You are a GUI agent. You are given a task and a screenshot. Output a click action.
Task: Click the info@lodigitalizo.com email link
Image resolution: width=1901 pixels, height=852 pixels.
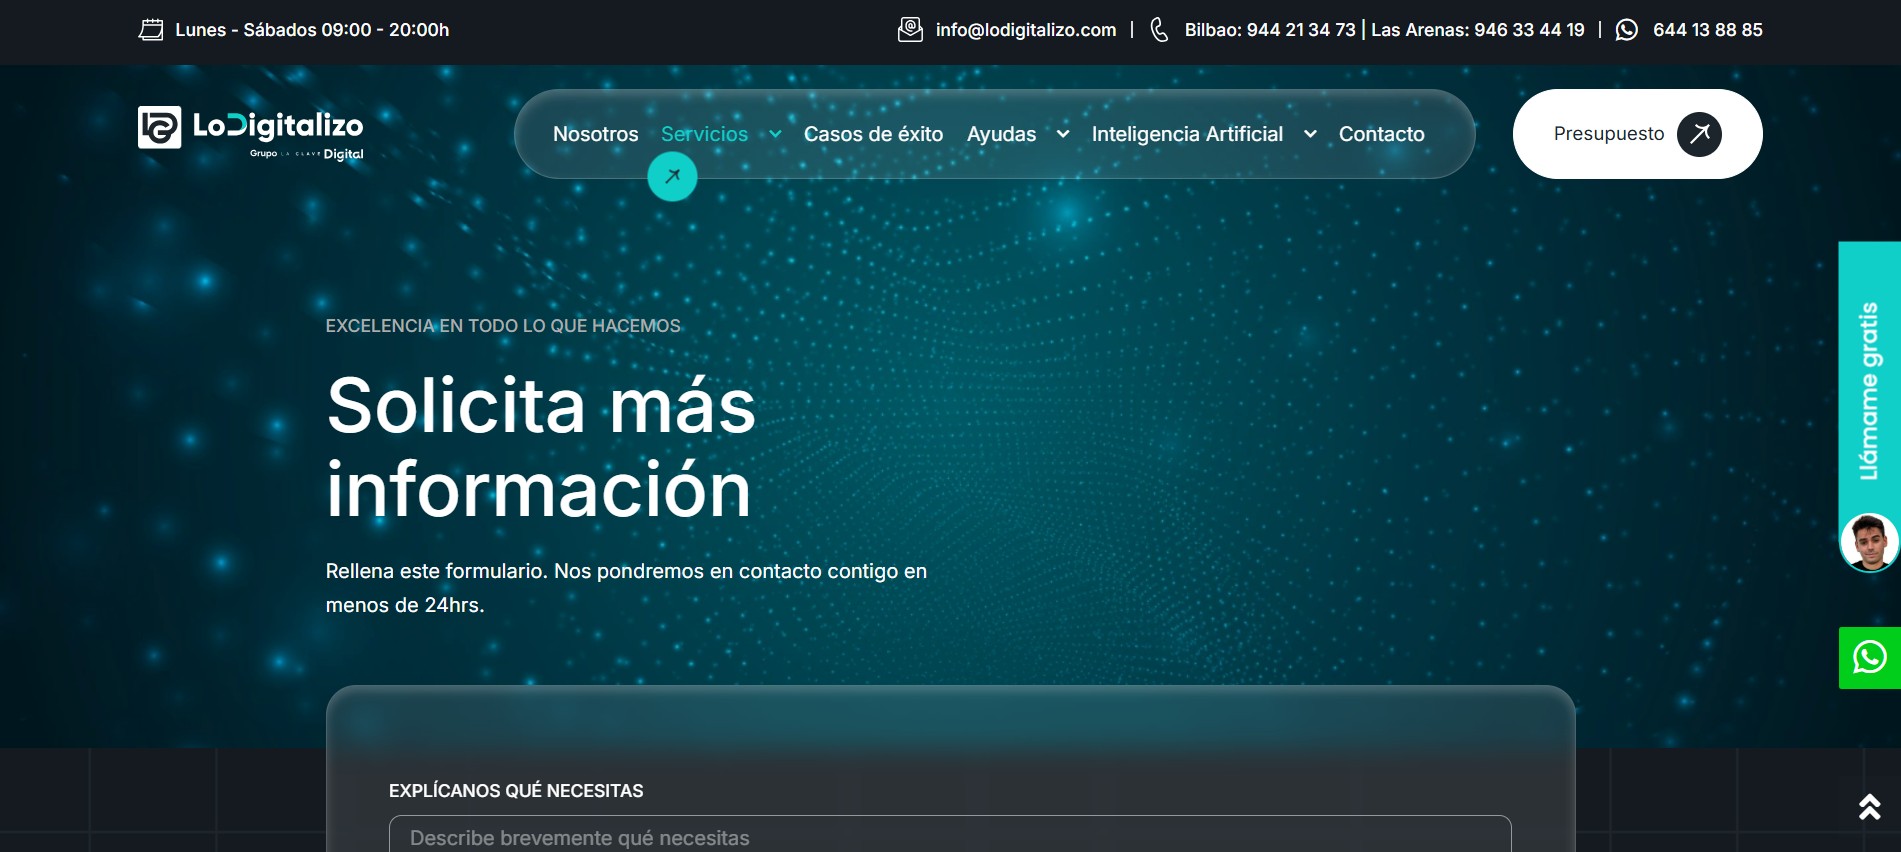[1025, 30]
